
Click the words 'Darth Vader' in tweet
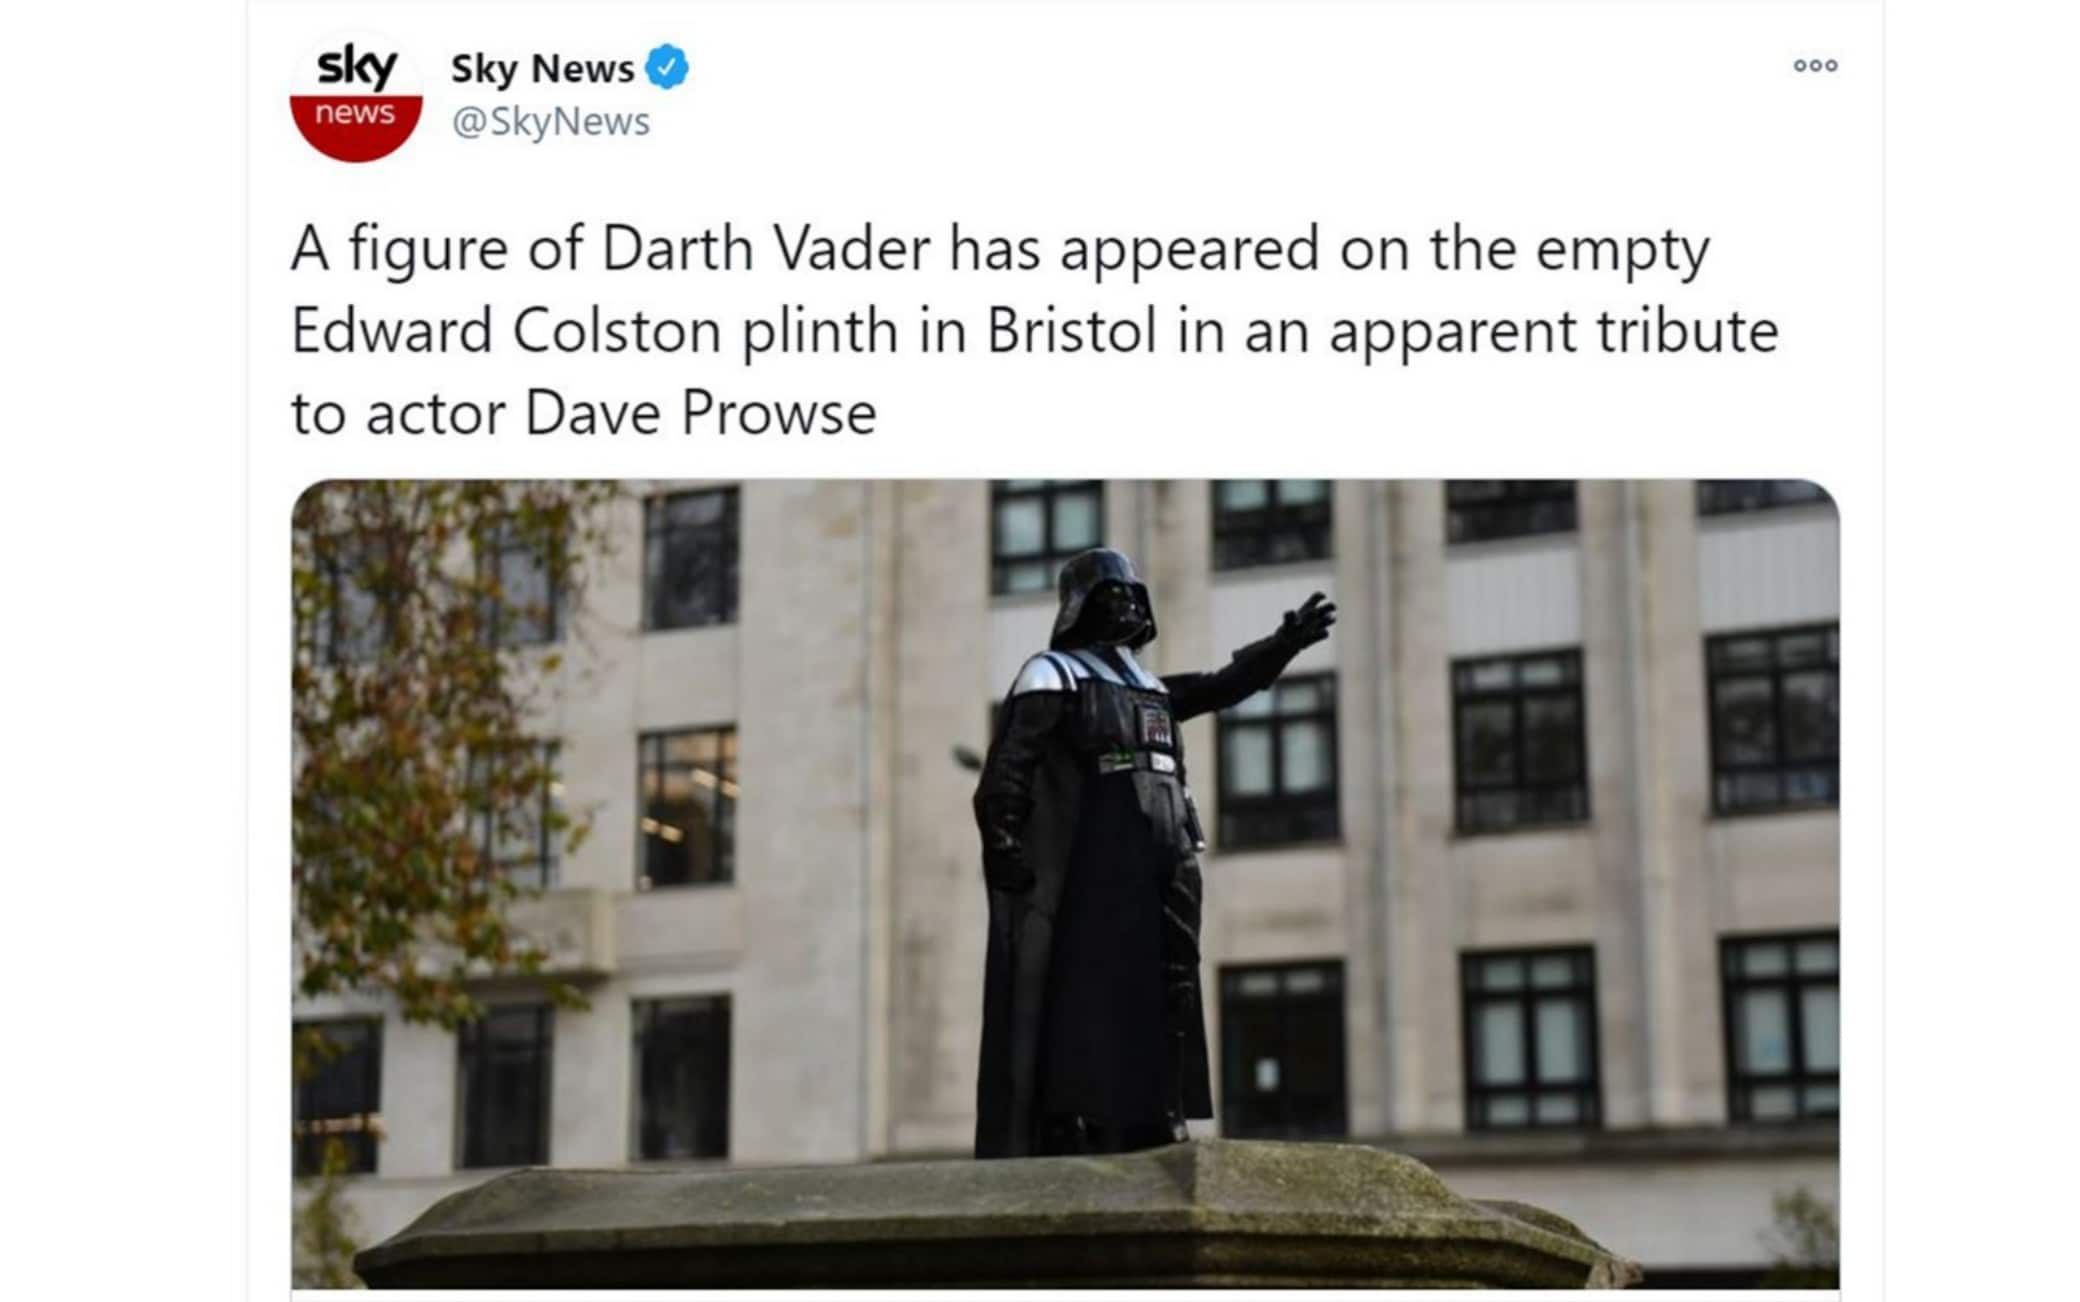point(766,248)
